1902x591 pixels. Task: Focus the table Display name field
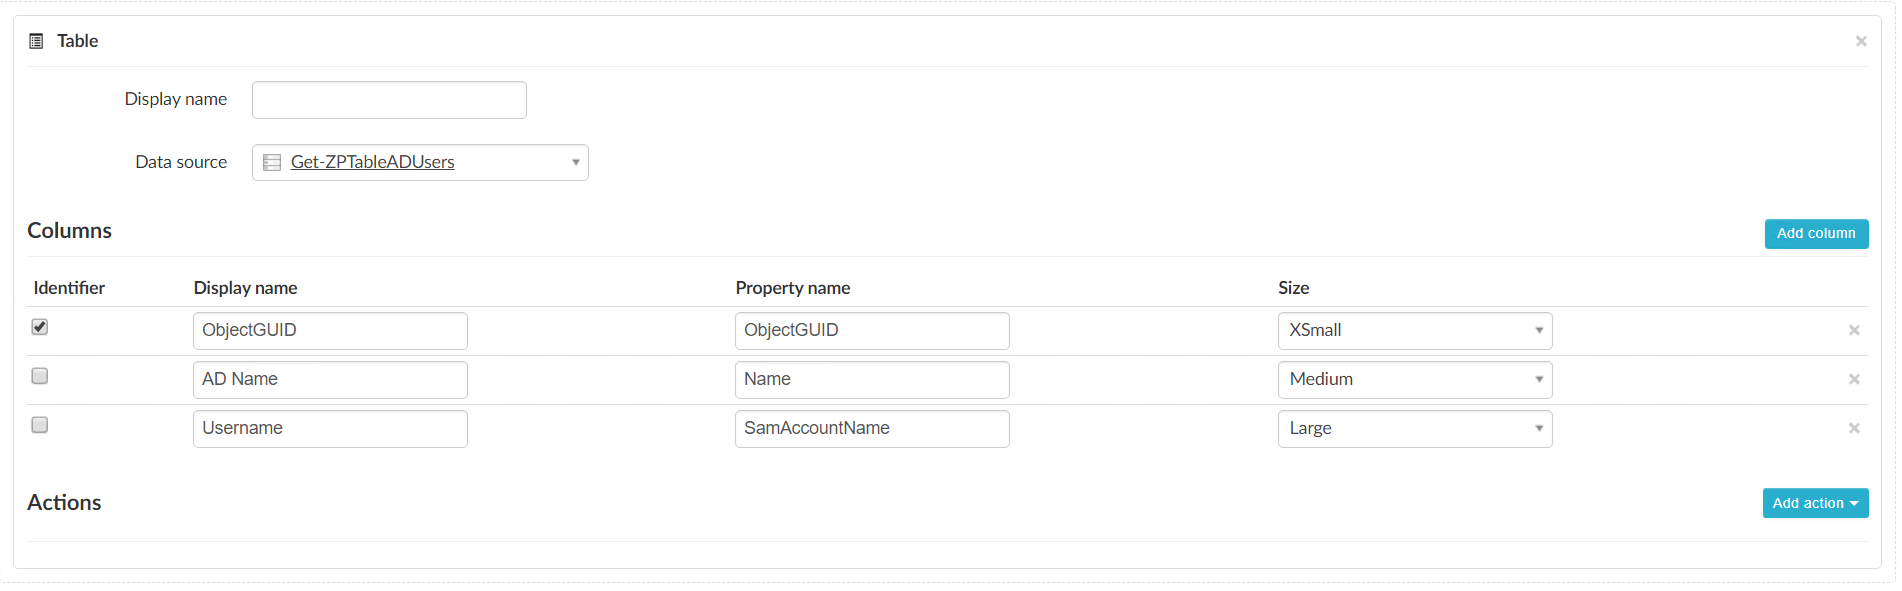389,100
